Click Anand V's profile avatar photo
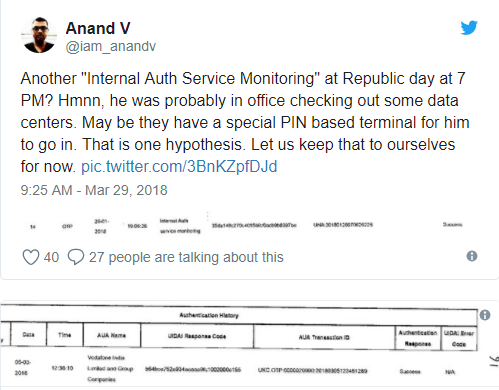This screenshot has width=499, height=390. [39, 35]
